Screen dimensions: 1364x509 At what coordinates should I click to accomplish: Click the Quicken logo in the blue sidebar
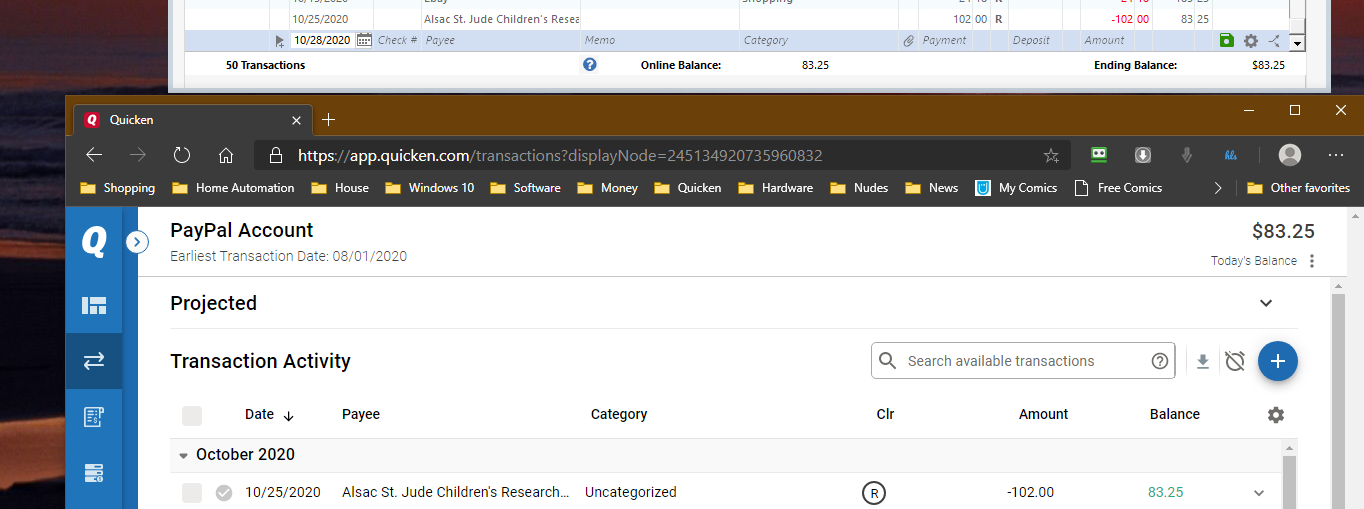pos(94,242)
